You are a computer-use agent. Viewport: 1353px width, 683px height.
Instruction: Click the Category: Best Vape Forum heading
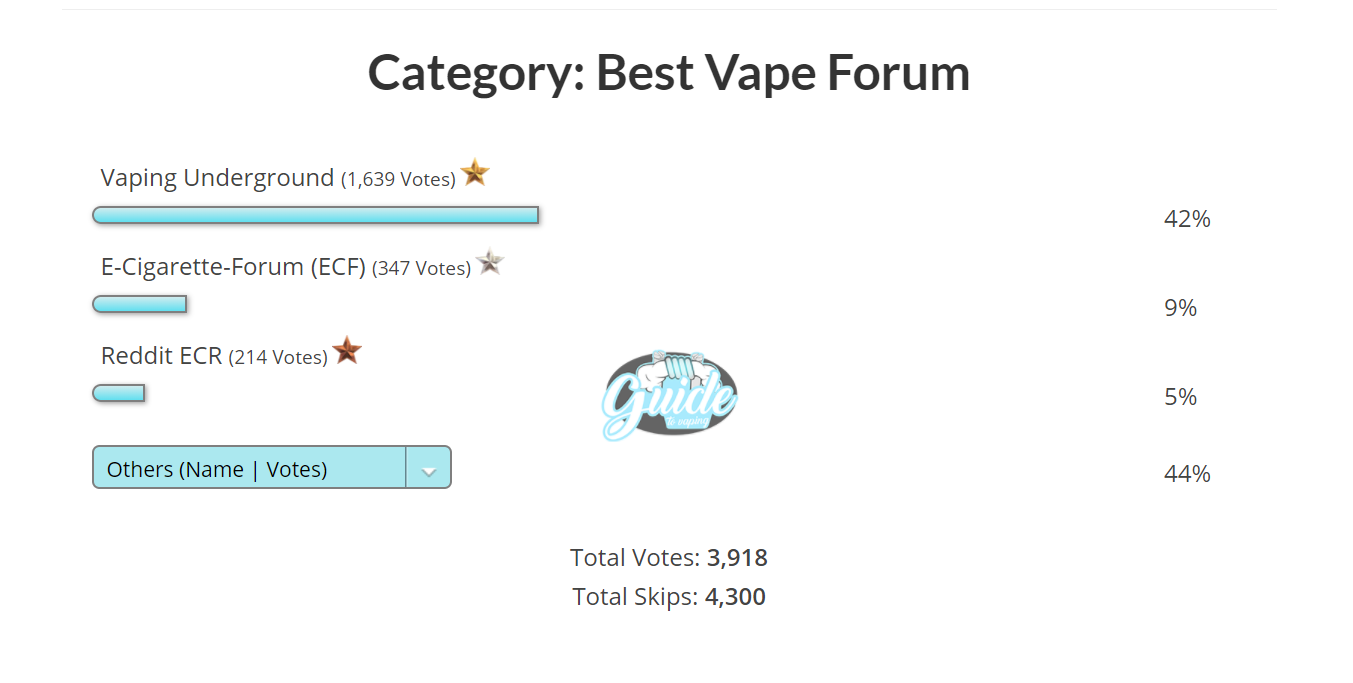coord(669,73)
